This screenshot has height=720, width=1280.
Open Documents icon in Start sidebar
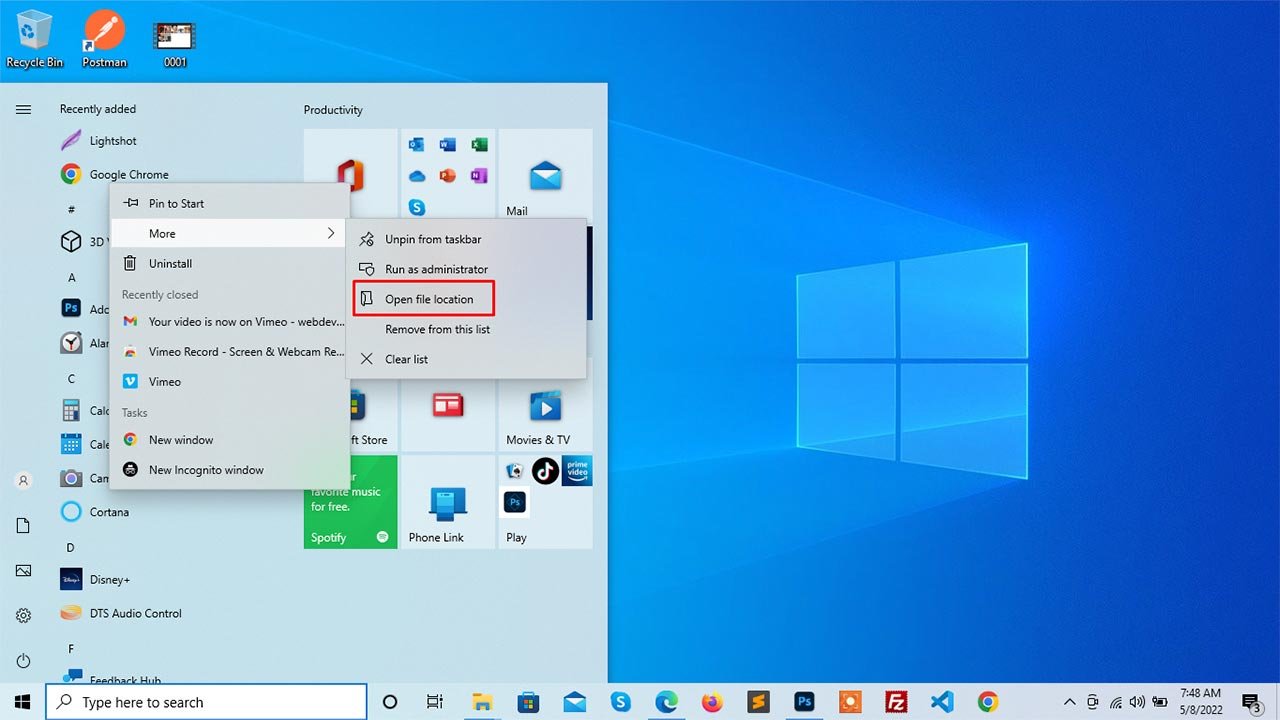23,526
